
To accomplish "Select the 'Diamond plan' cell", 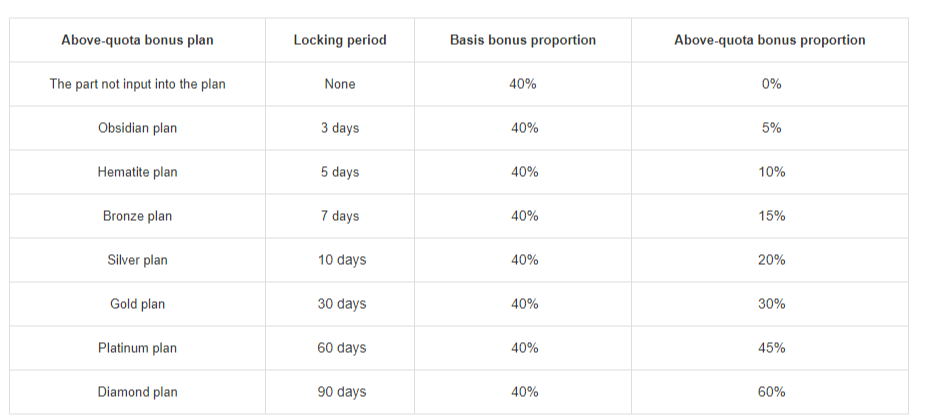I will [137, 392].
